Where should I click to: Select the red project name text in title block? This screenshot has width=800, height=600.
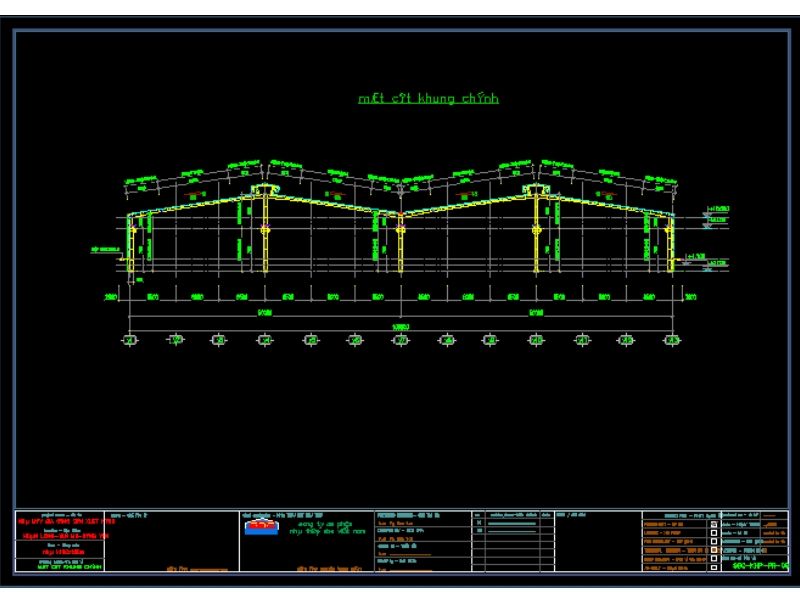(x=62, y=521)
